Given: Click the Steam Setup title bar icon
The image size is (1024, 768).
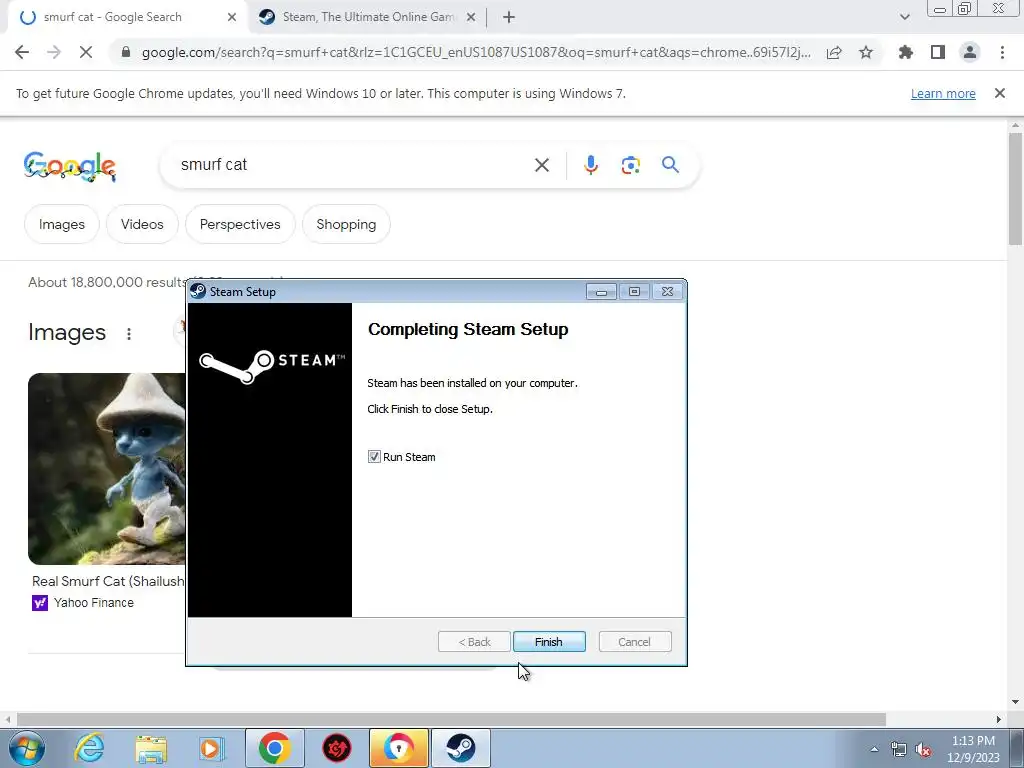Looking at the screenshot, I should click(198, 291).
